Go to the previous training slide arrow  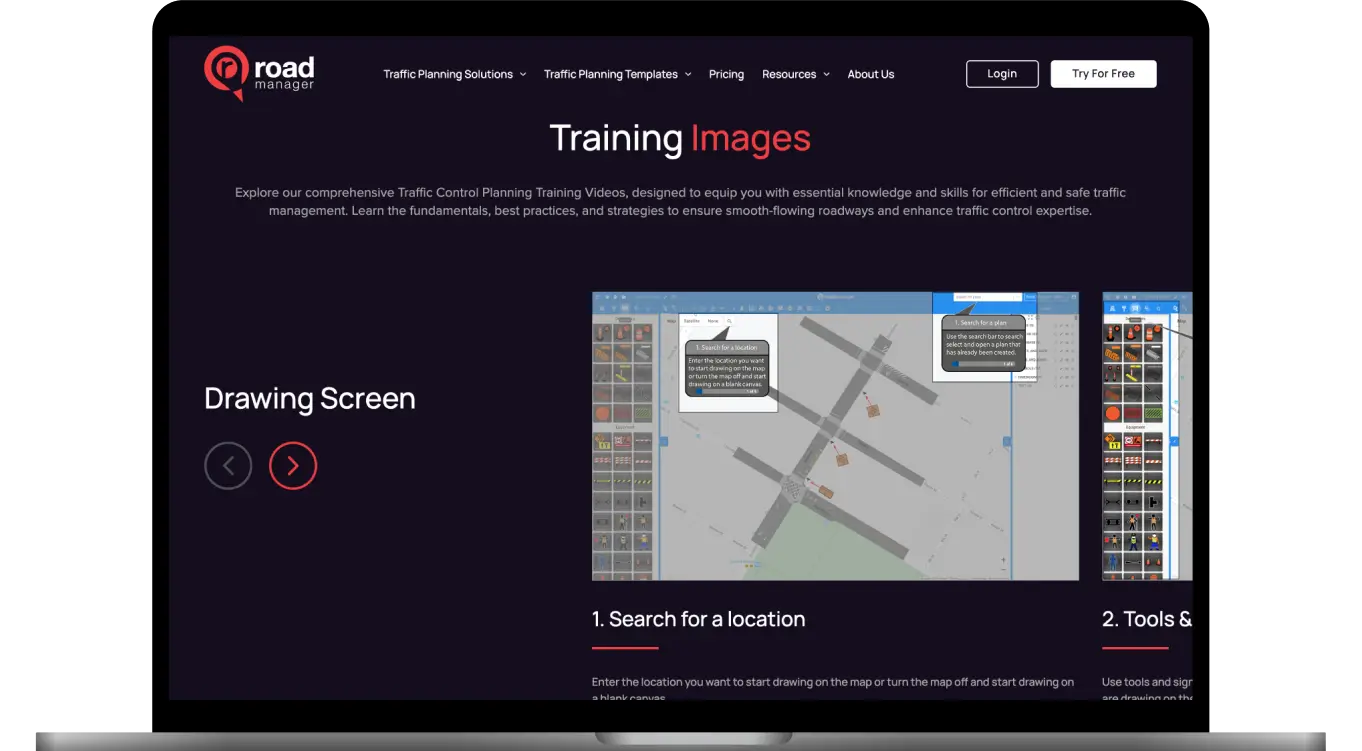(x=228, y=466)
